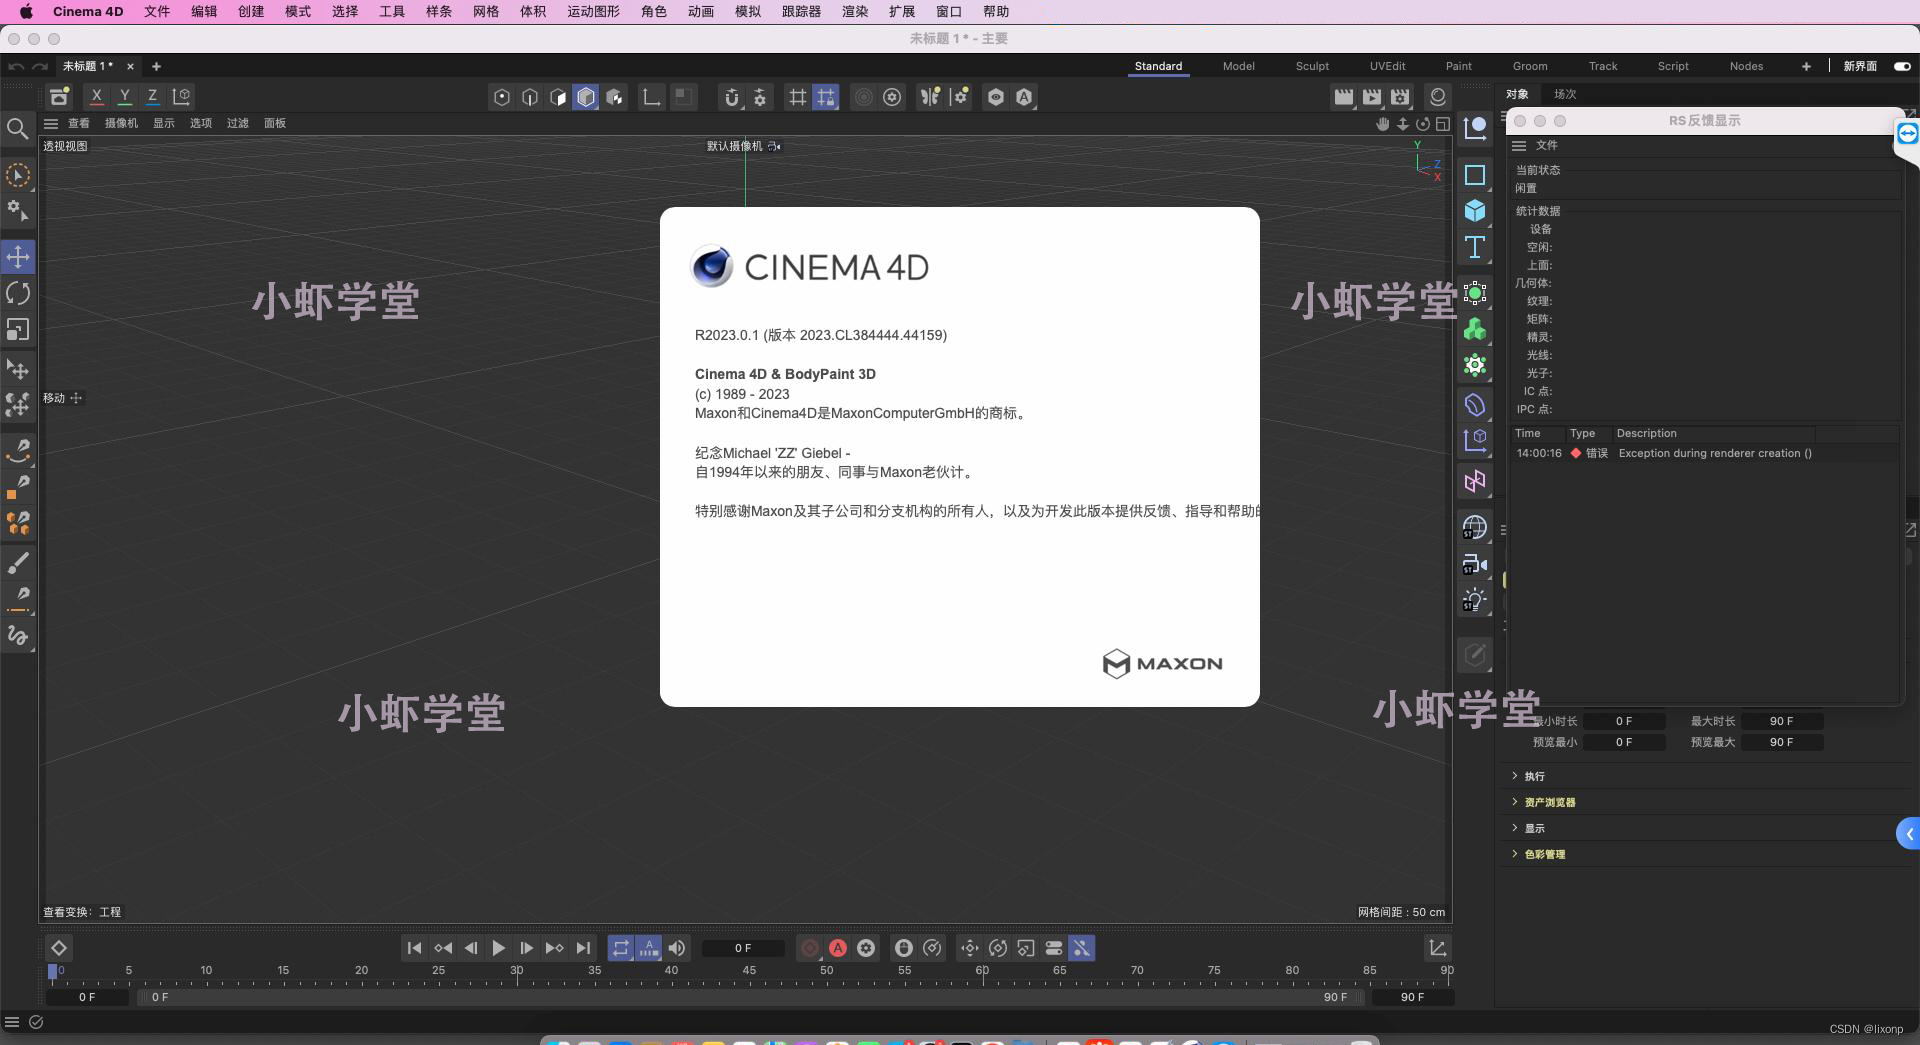1920x1045 pixels.
Task: Open the timeline dope sheet icon
Action: [1437, 948]
